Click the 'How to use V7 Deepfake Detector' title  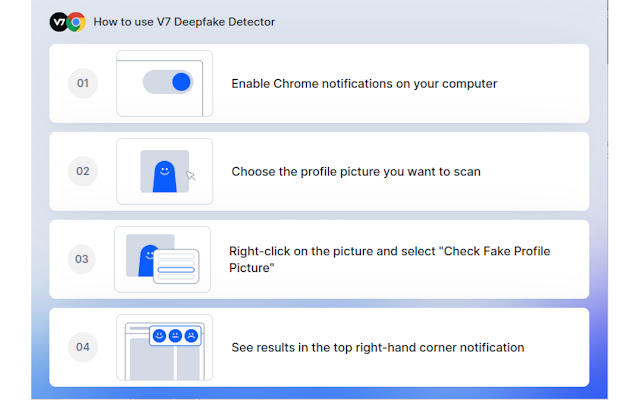click(184, 22)
